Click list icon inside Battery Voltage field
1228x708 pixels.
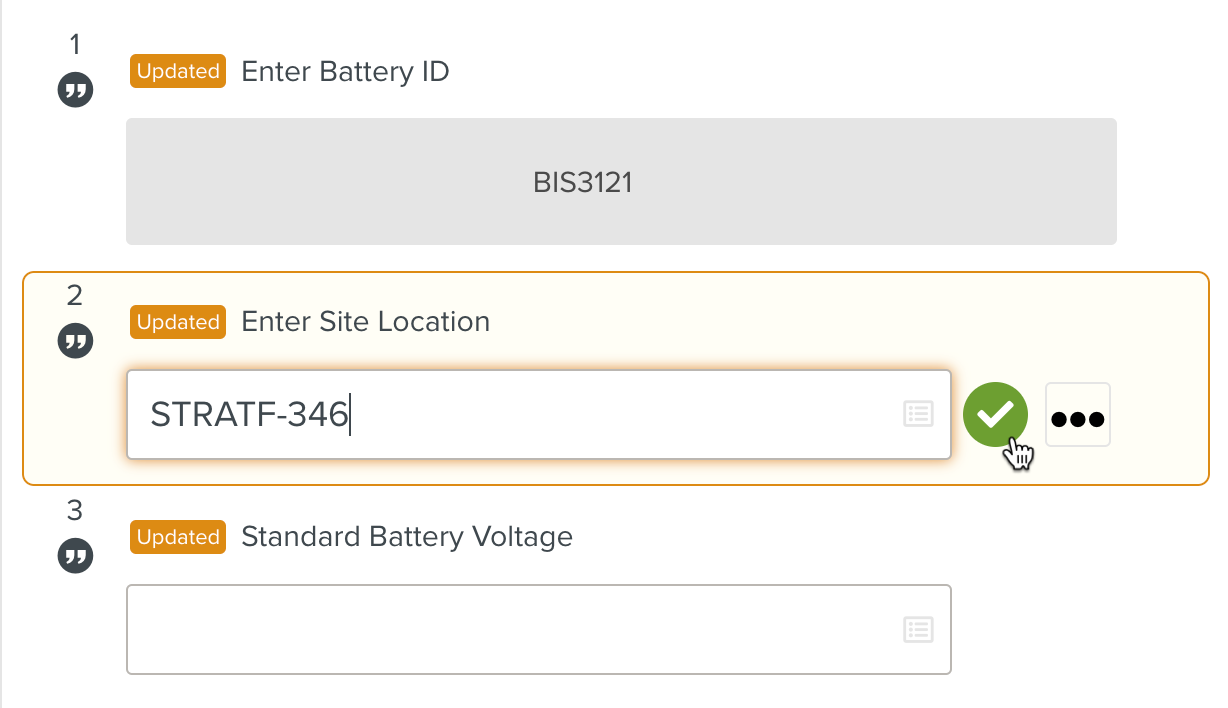[x=918, y=629]
